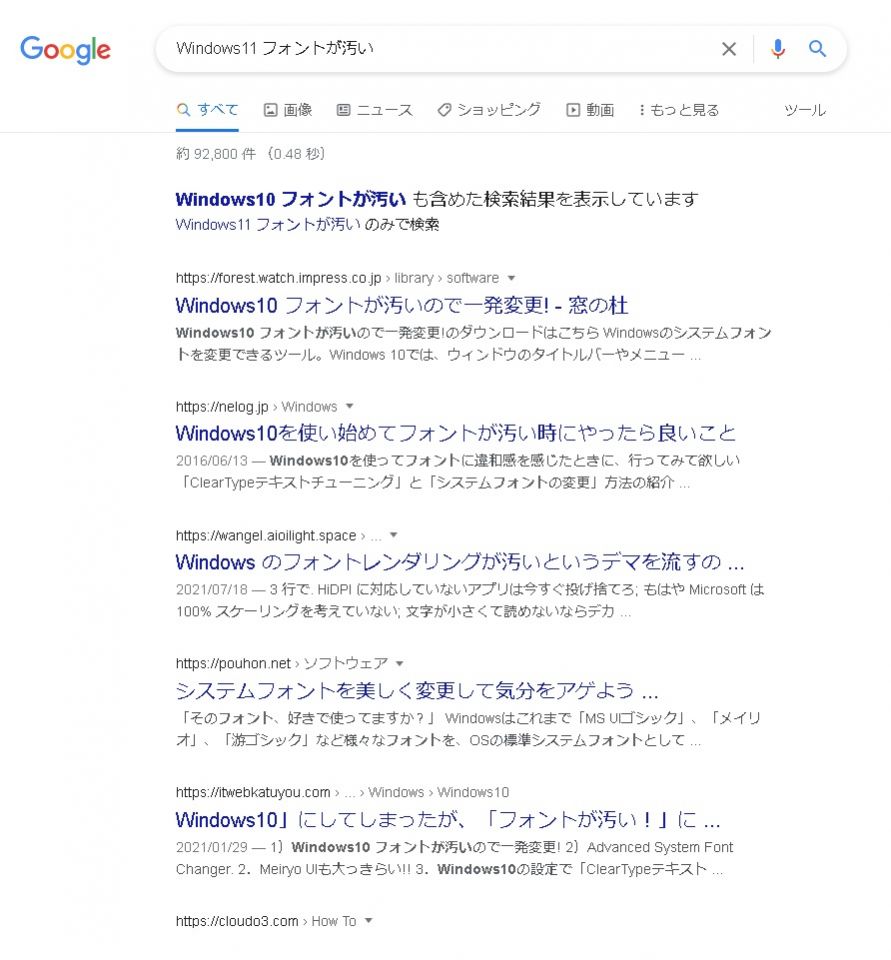Click the Google logo
Viewport: 891px width, 960px height.
tap(65, 50)
